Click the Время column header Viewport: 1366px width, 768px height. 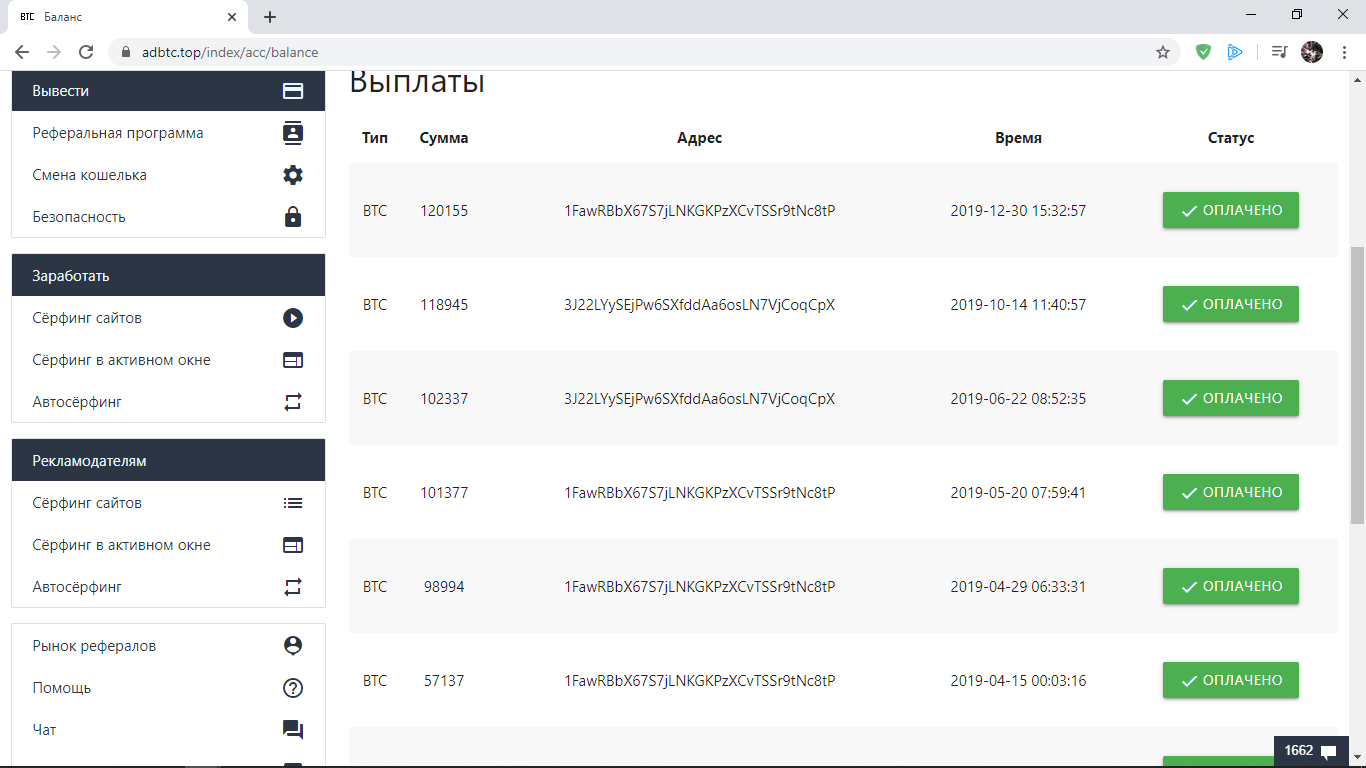coord(1018,138)
